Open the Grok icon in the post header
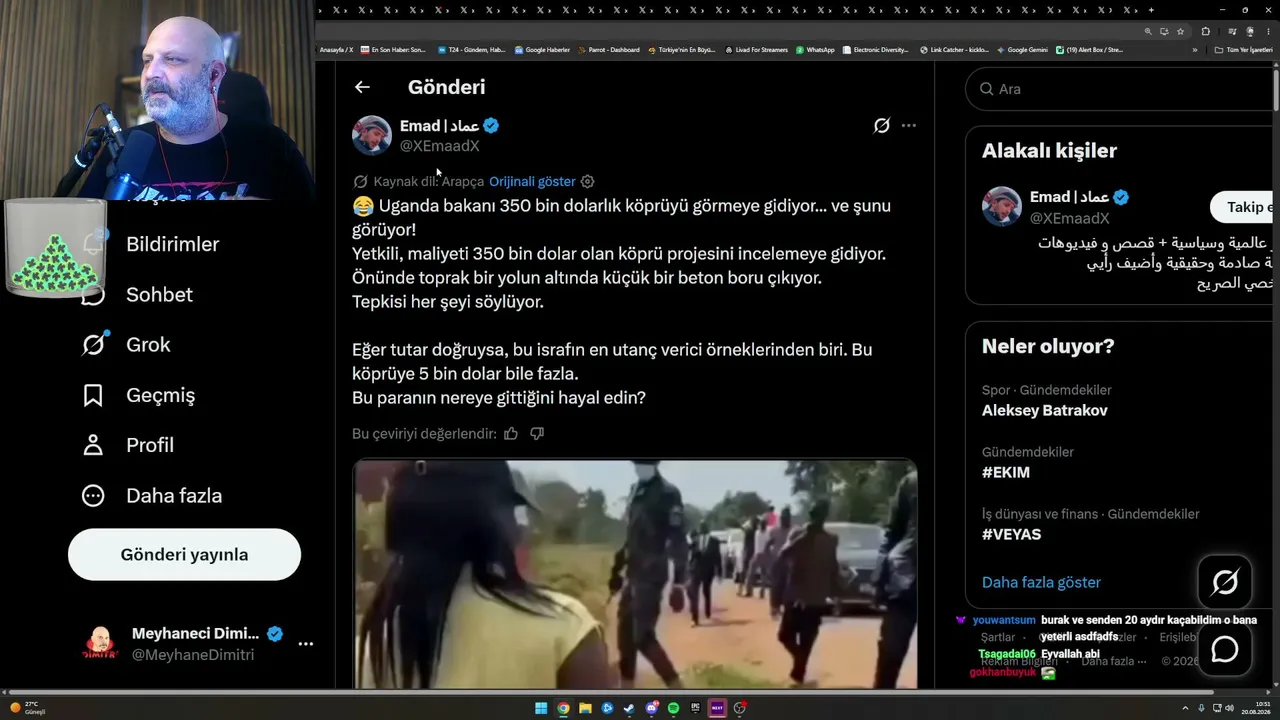The width and height of the screenshot is (1280, 720). [x=881, y=126]
